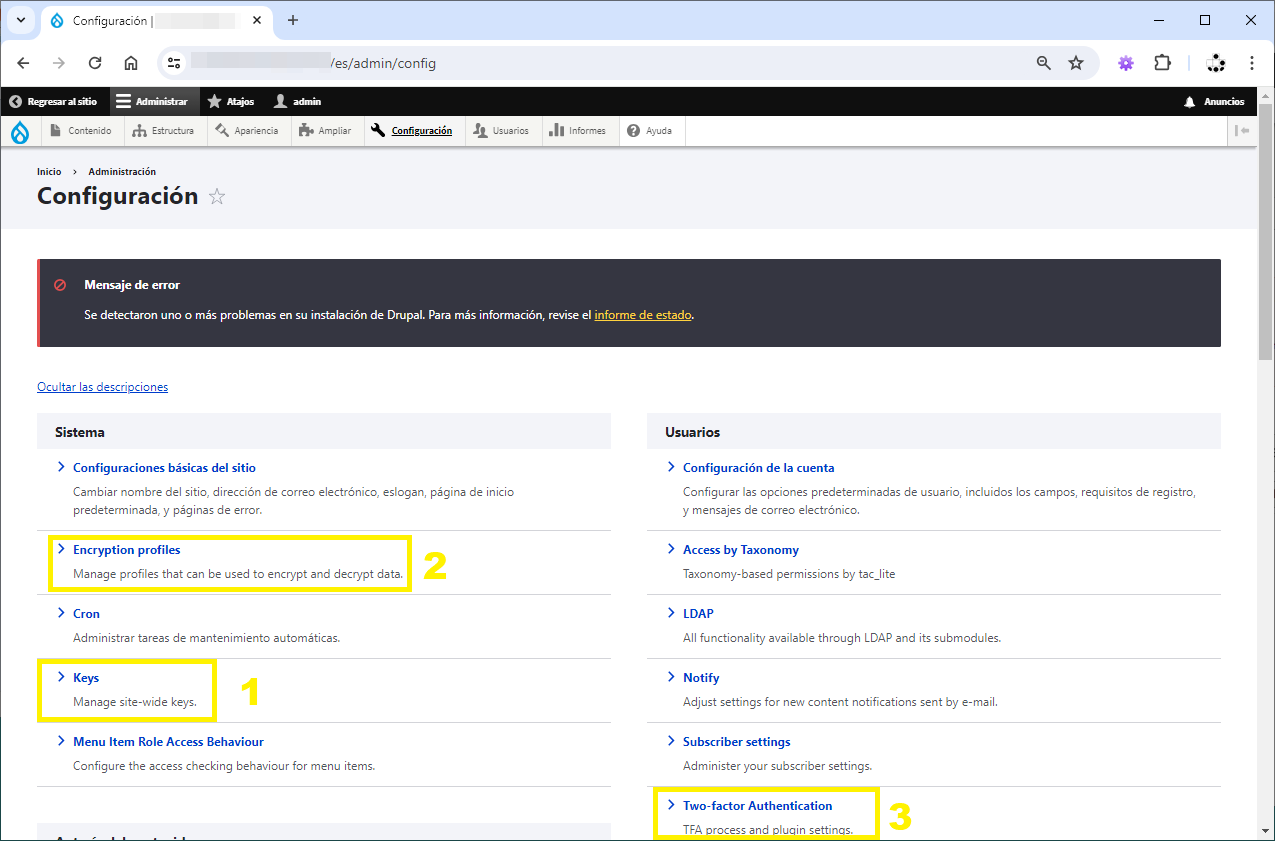
Task: Open Contenido in the admin toolbar
Action: [80, 131]
